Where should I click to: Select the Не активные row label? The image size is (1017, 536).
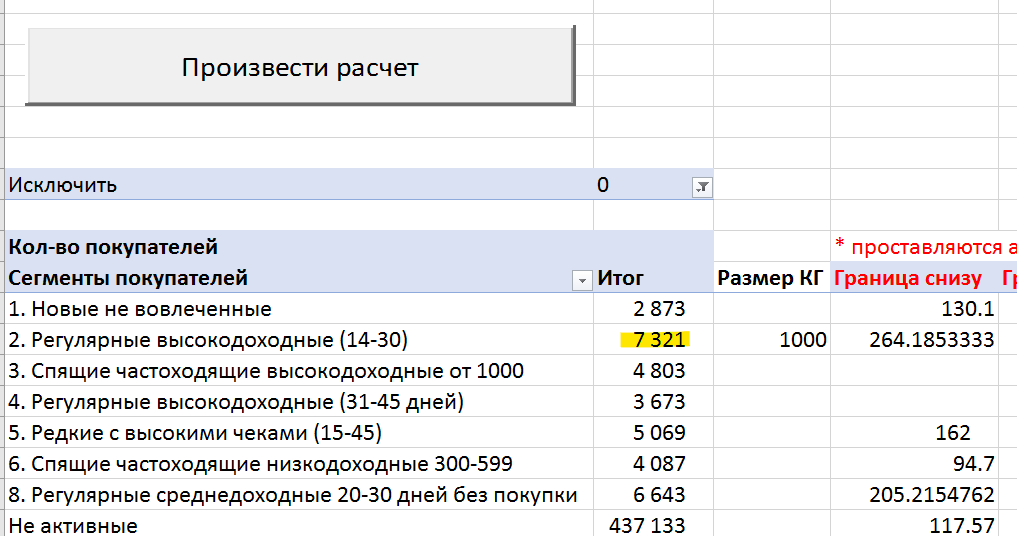[x=72, y=525]
